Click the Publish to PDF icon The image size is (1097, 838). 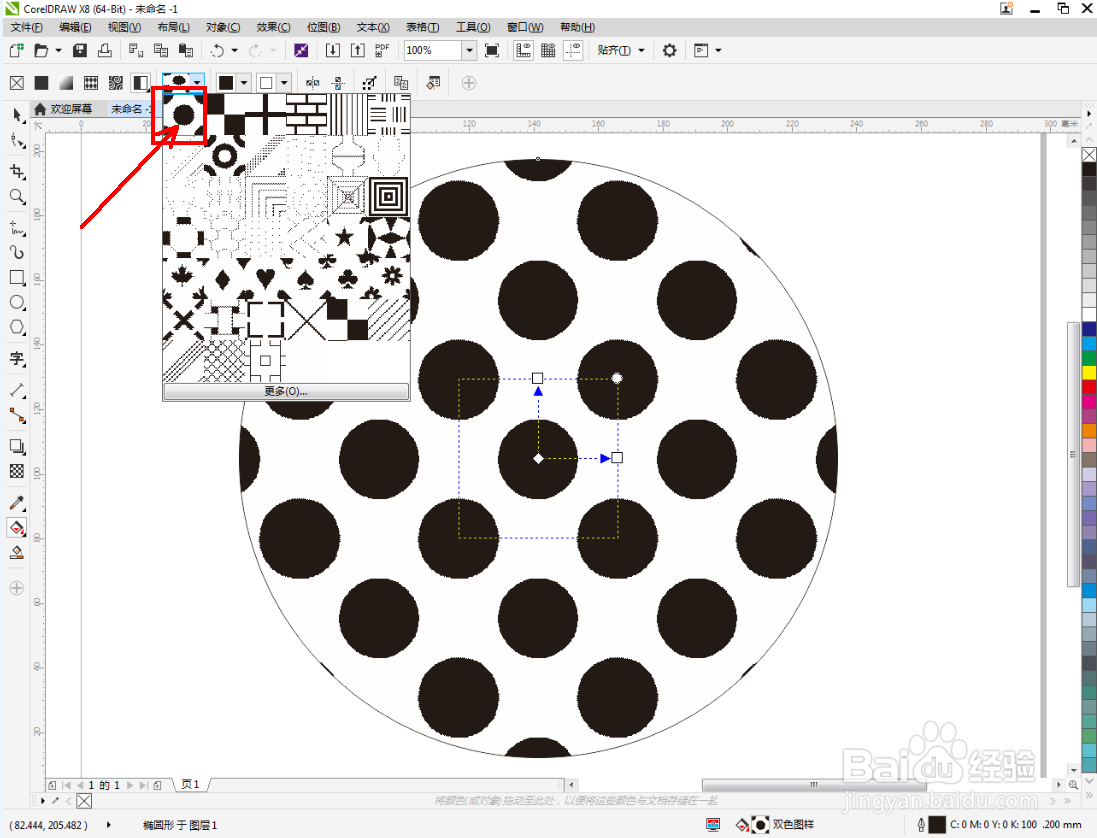(382, 50)
